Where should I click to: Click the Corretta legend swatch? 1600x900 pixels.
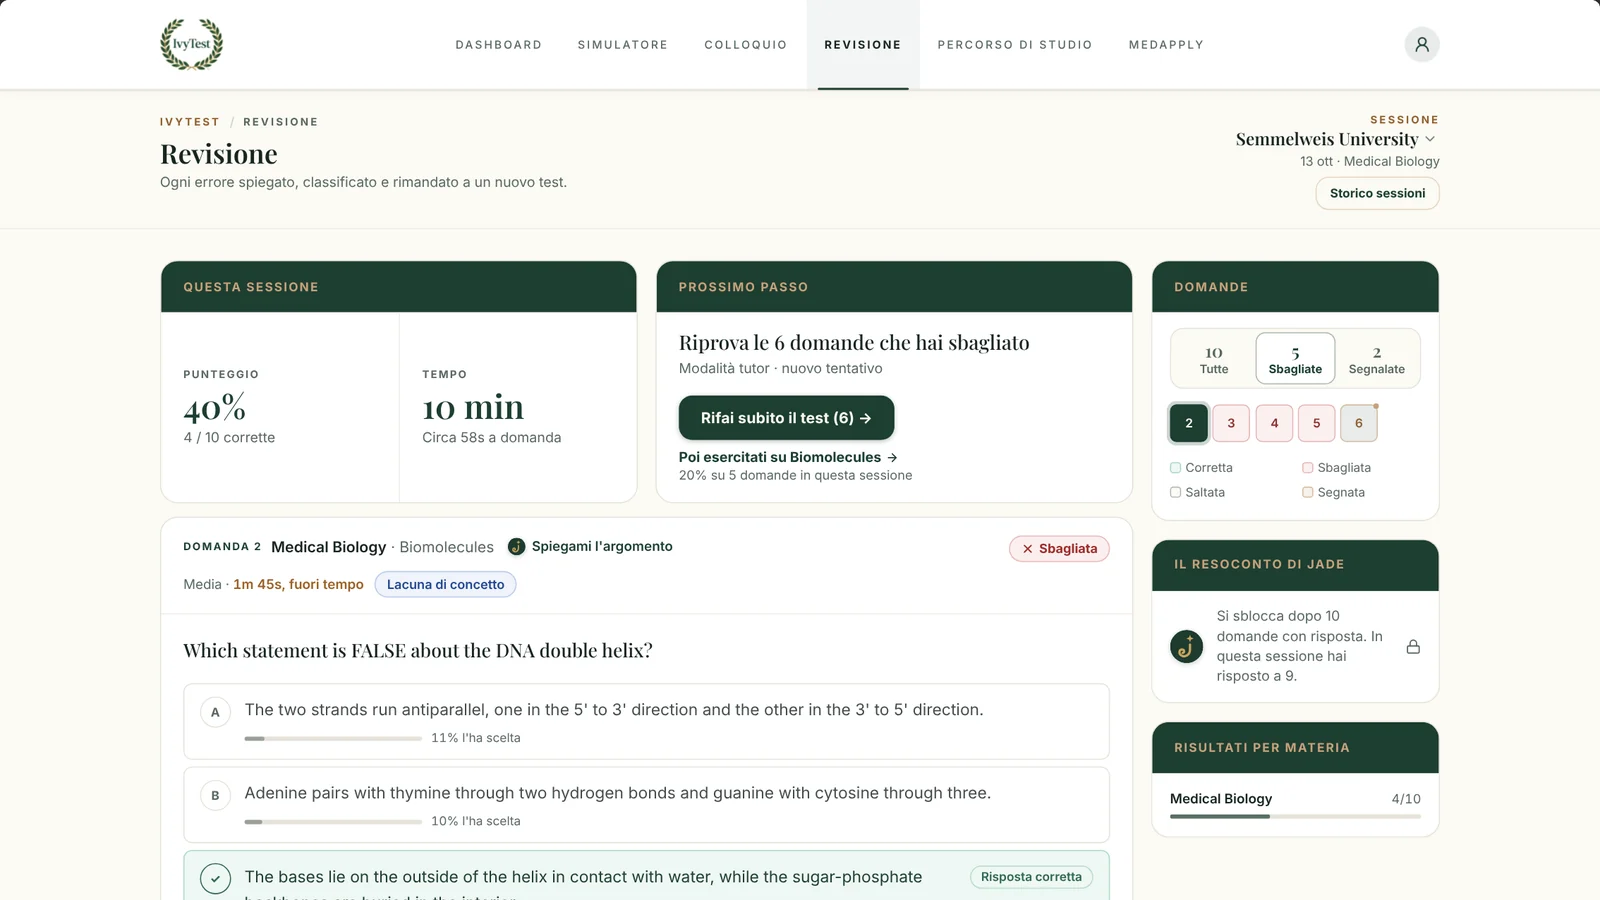(1175, 467)
